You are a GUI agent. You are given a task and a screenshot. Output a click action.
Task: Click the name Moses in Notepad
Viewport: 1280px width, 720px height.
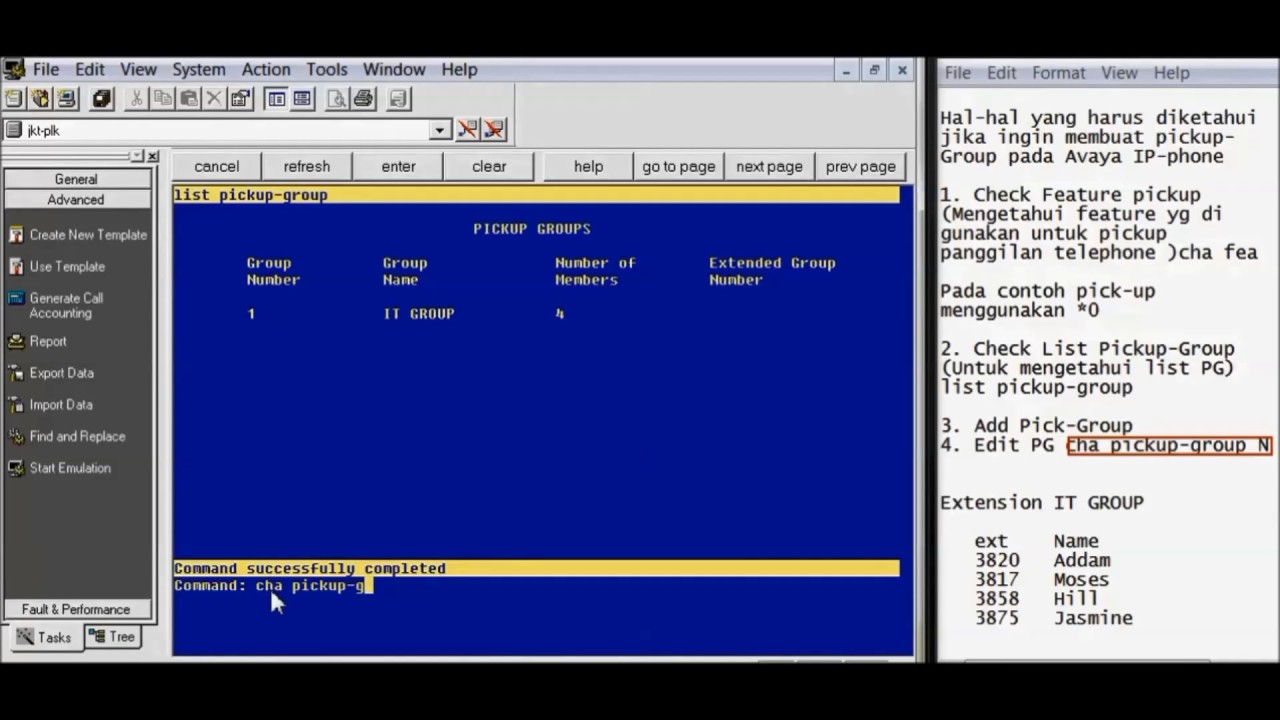[x=1081, y=579]
